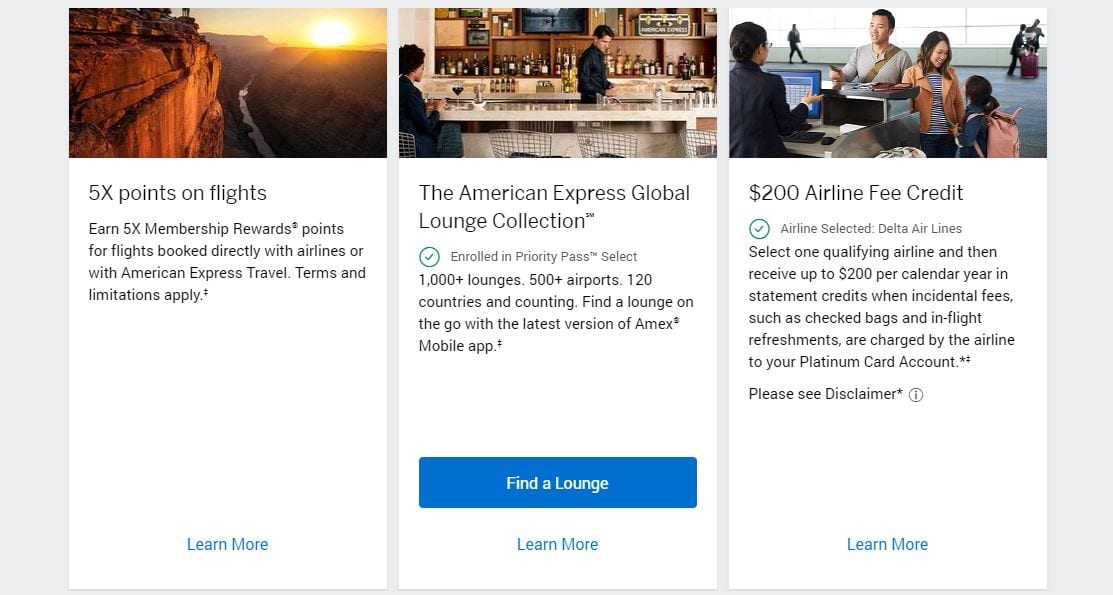Click the Enrolled in Priority Pass Select text

point(544,256)
